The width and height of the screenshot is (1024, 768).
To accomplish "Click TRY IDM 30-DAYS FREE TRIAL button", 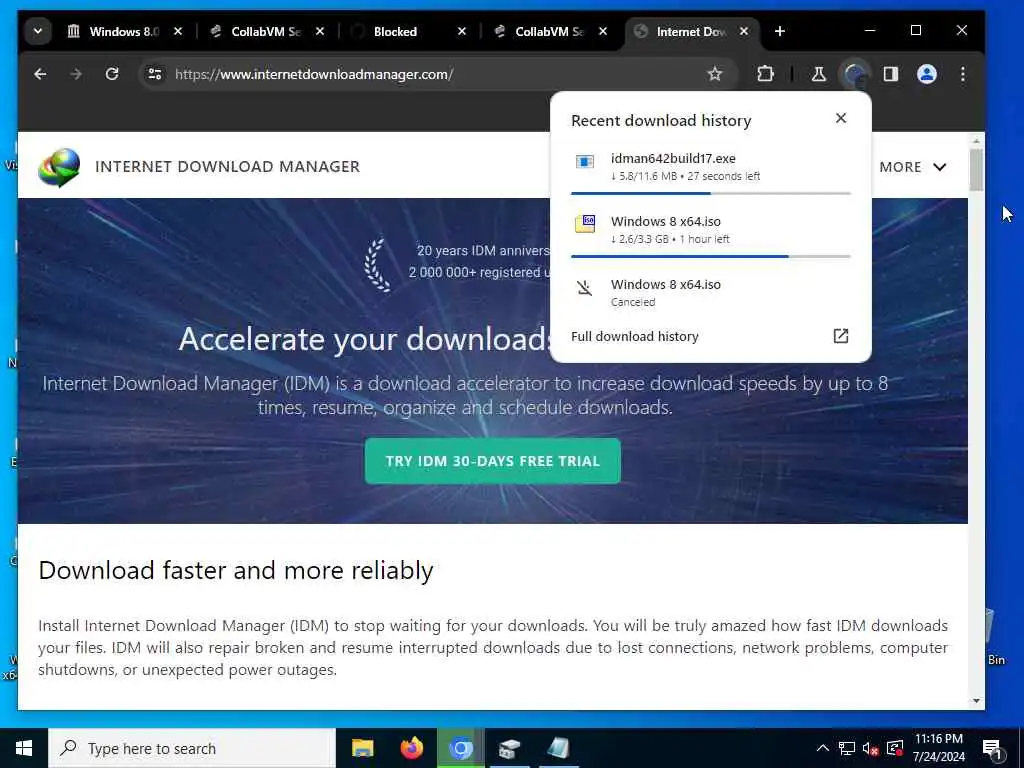I will 492,461.
